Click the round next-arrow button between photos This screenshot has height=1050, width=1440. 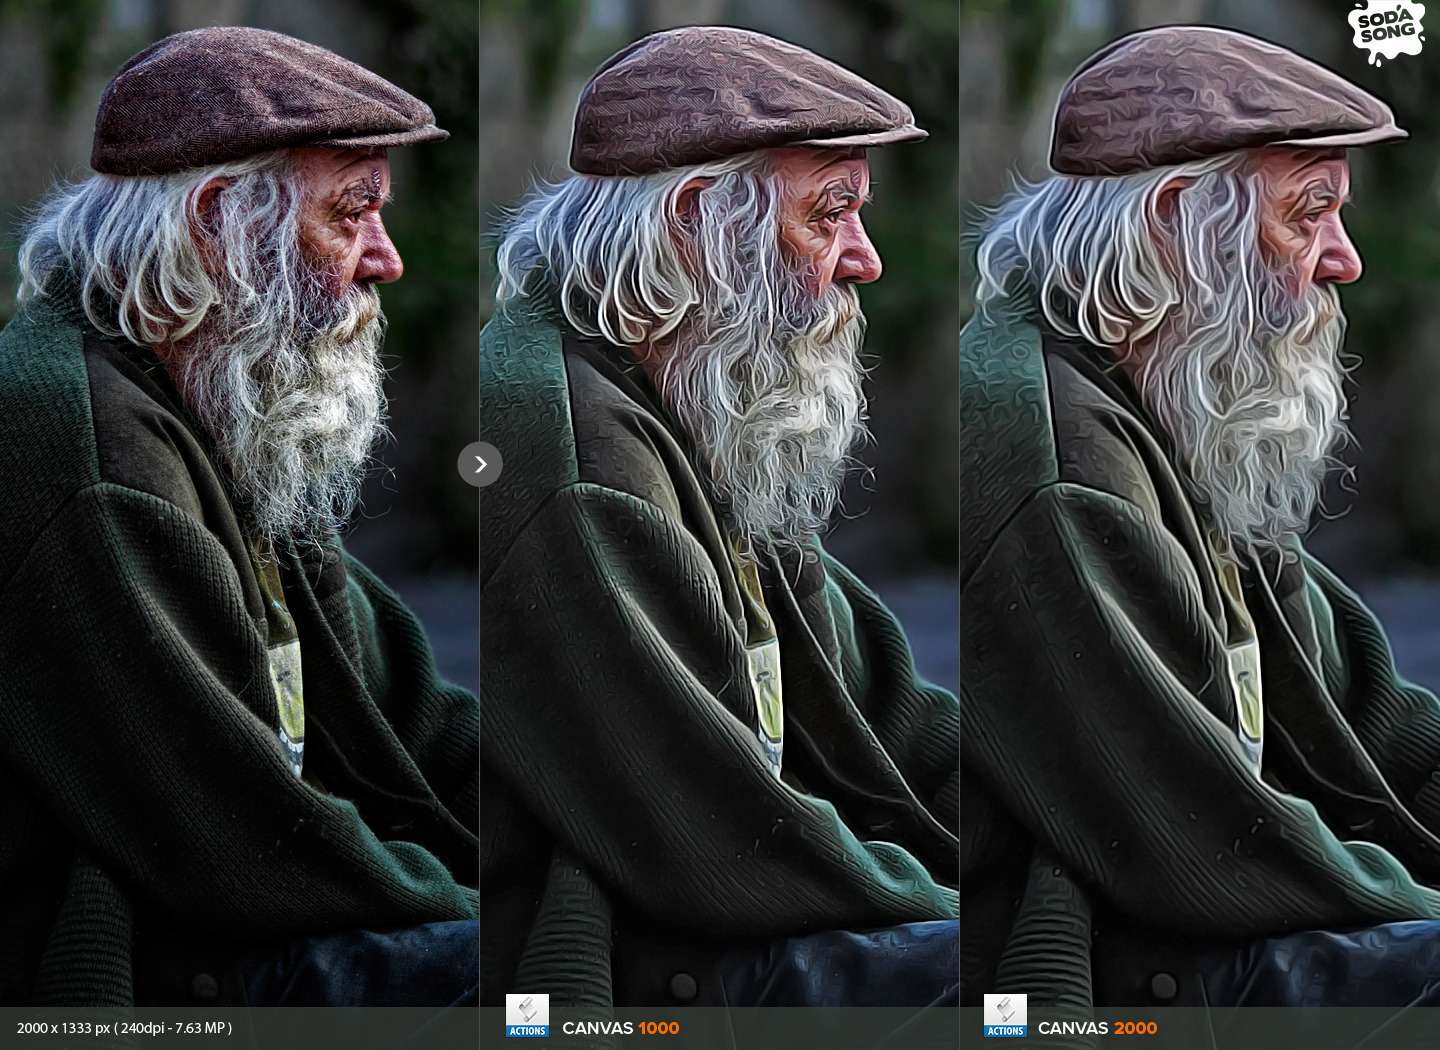pyautogui.click(x=480, y=464)
